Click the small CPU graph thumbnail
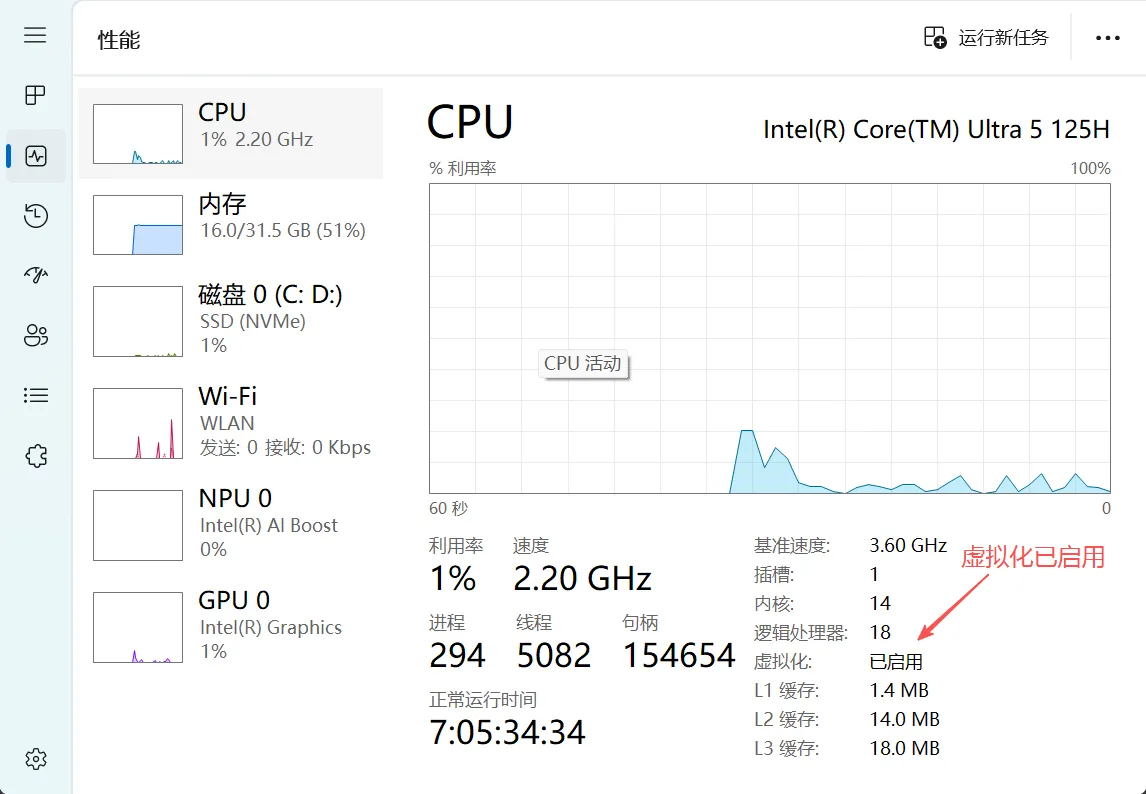This screenshot has height=794, width=1146. click(x=136, y=133)
